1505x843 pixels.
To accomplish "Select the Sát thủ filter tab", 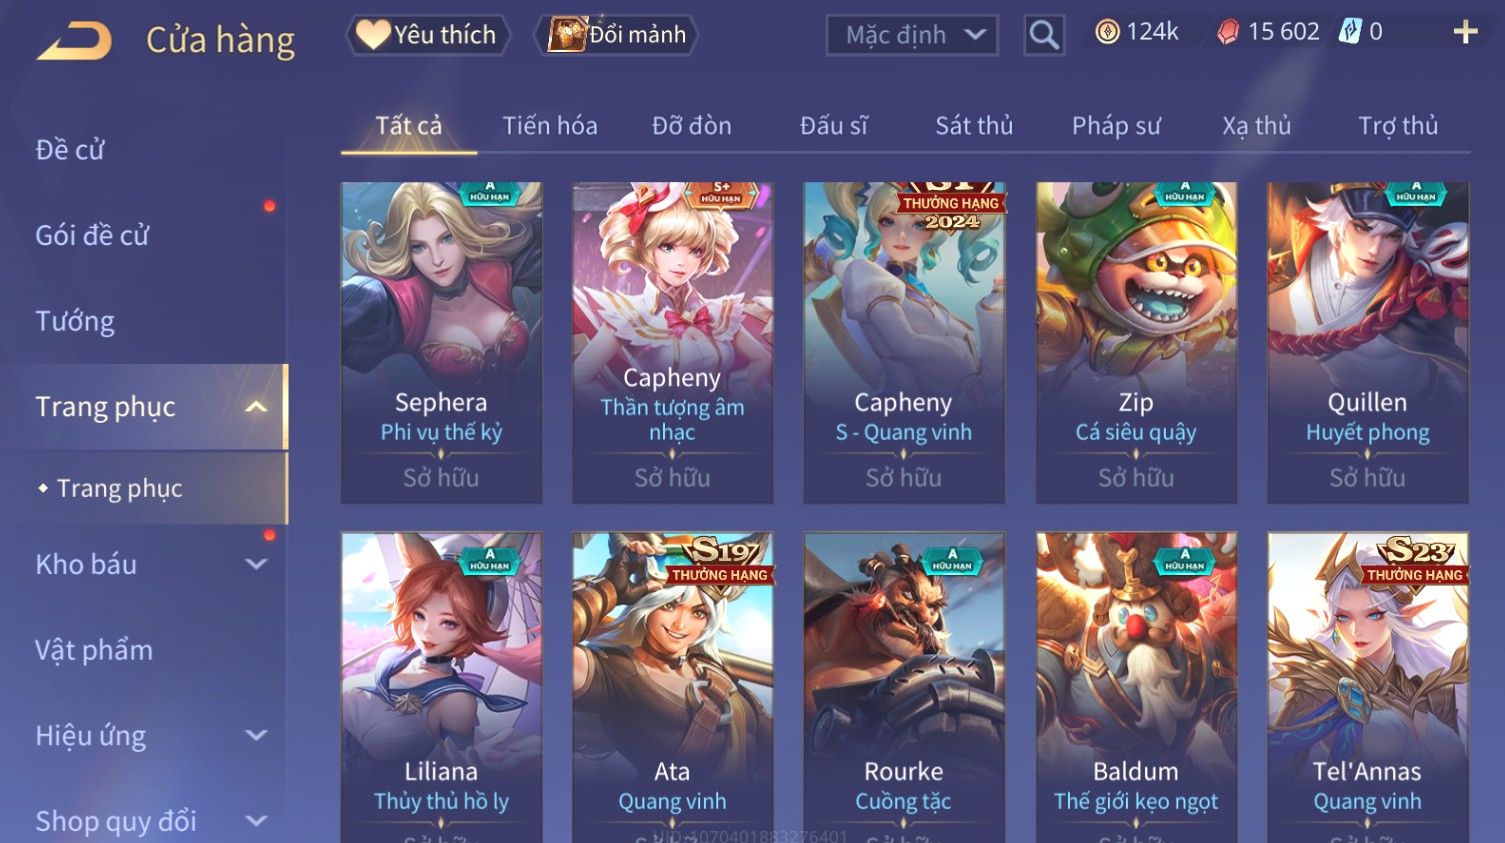I will pos(974,126).
